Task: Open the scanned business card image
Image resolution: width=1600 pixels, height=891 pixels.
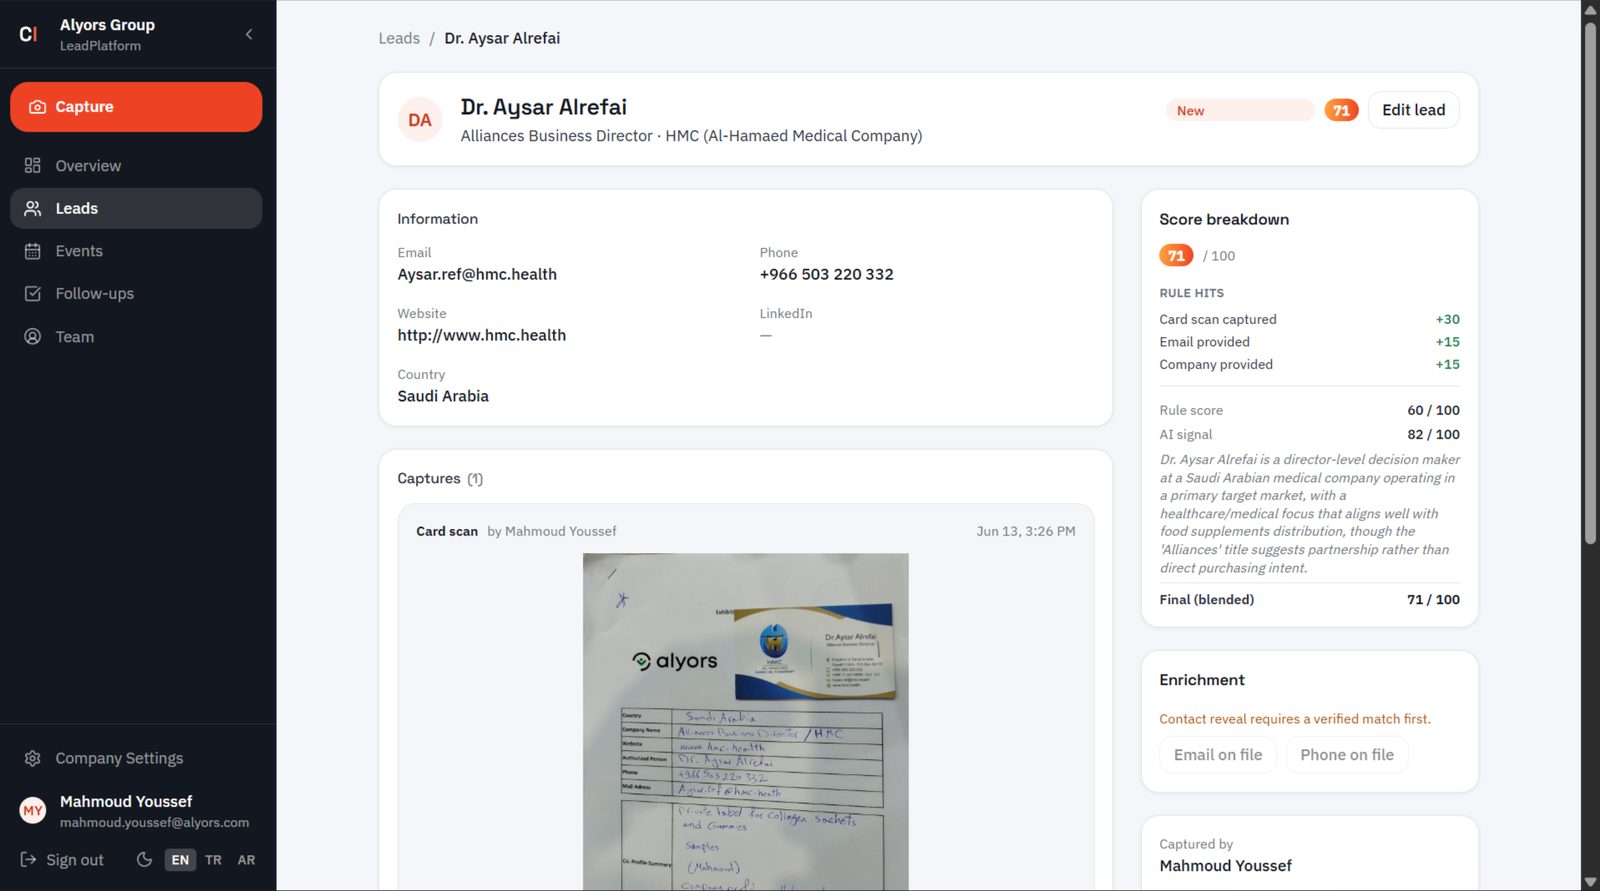Action: (x=746, y=721)
